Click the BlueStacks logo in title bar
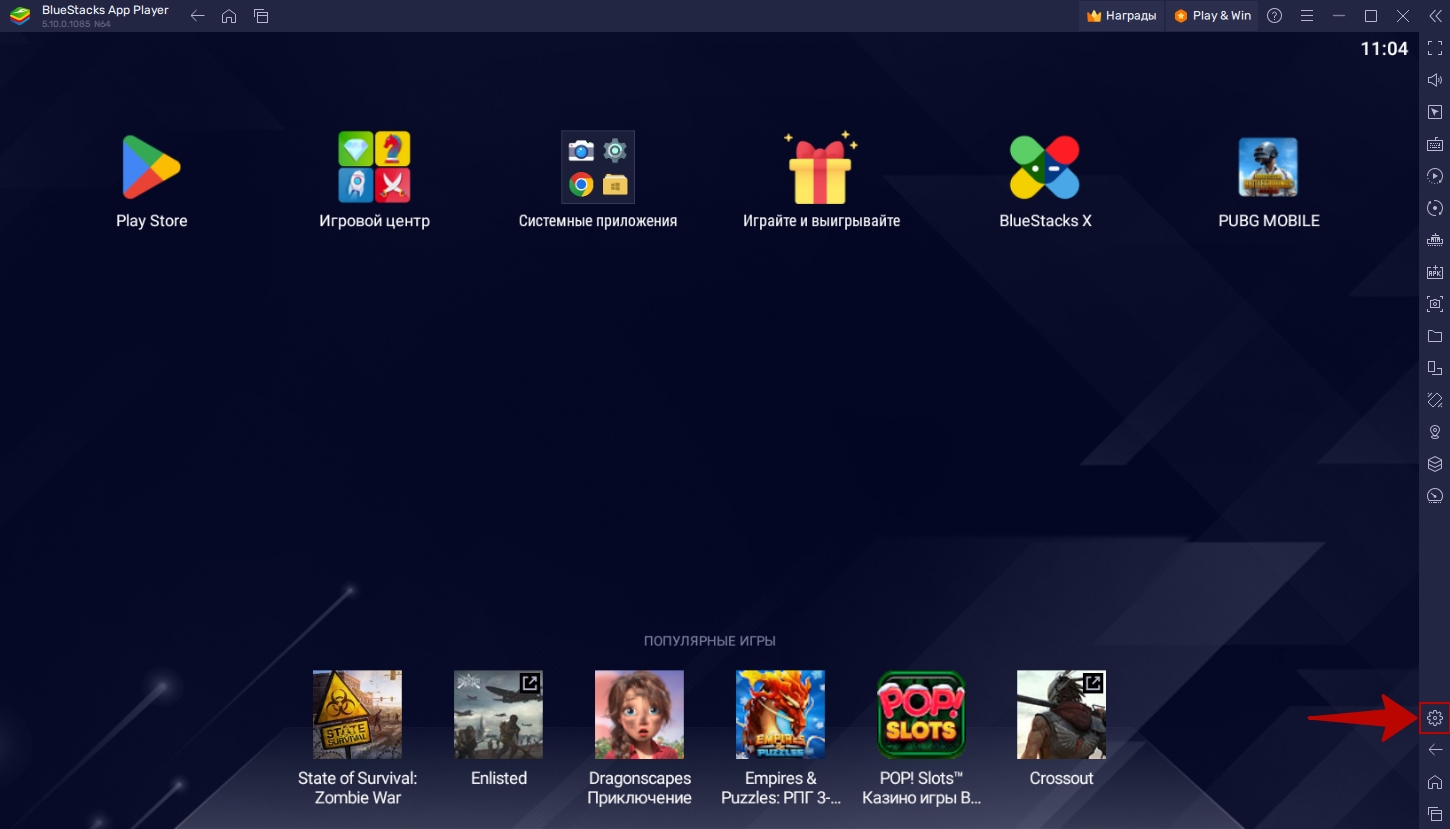Viewport: 1450px width, 829px height. pos(20,16)
